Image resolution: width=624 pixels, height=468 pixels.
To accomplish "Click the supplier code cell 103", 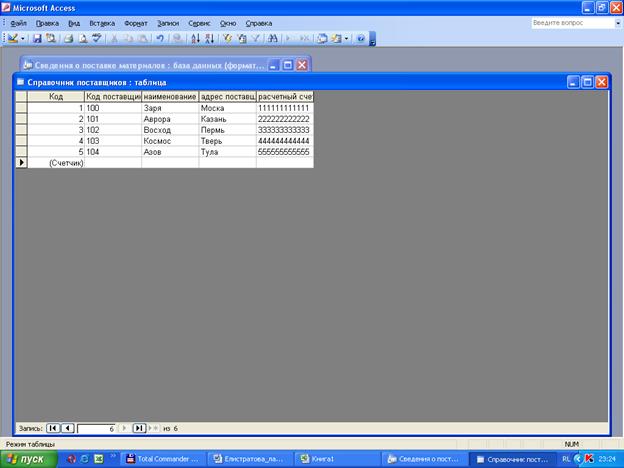I will [x=113, y=141].
